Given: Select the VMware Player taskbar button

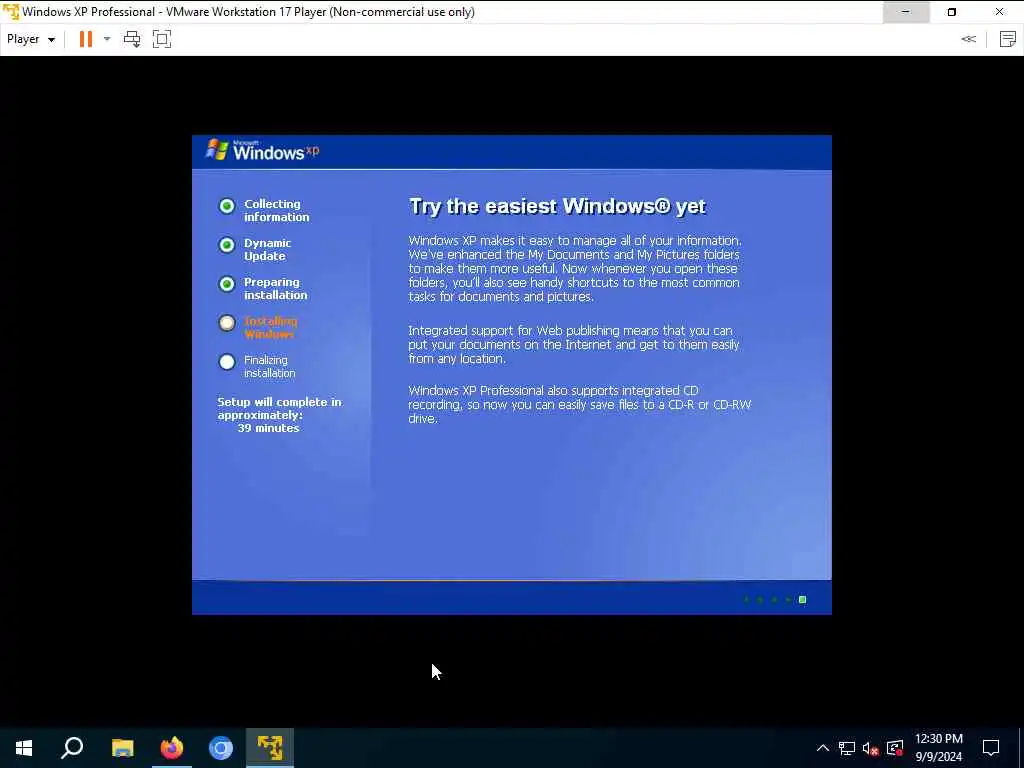Looking at the screenshot, I should point(270,748).
